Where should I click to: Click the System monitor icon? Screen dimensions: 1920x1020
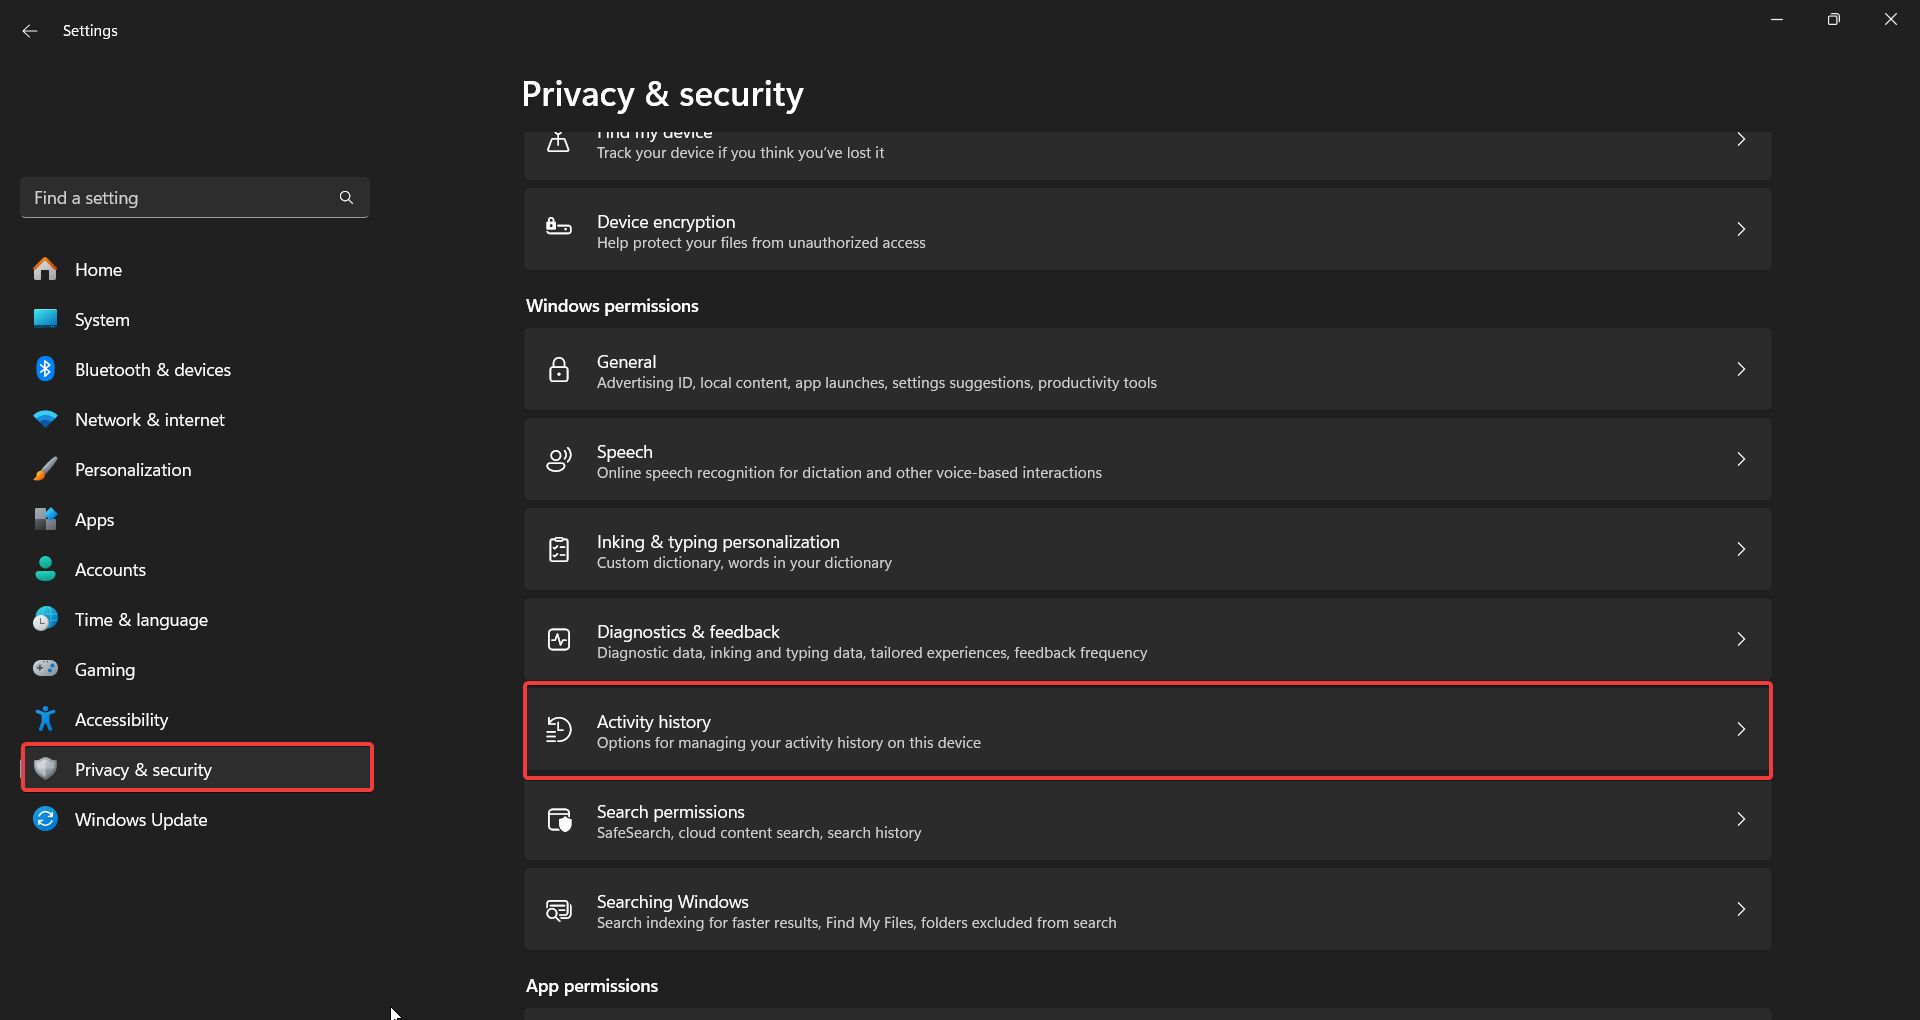point(45,319)
